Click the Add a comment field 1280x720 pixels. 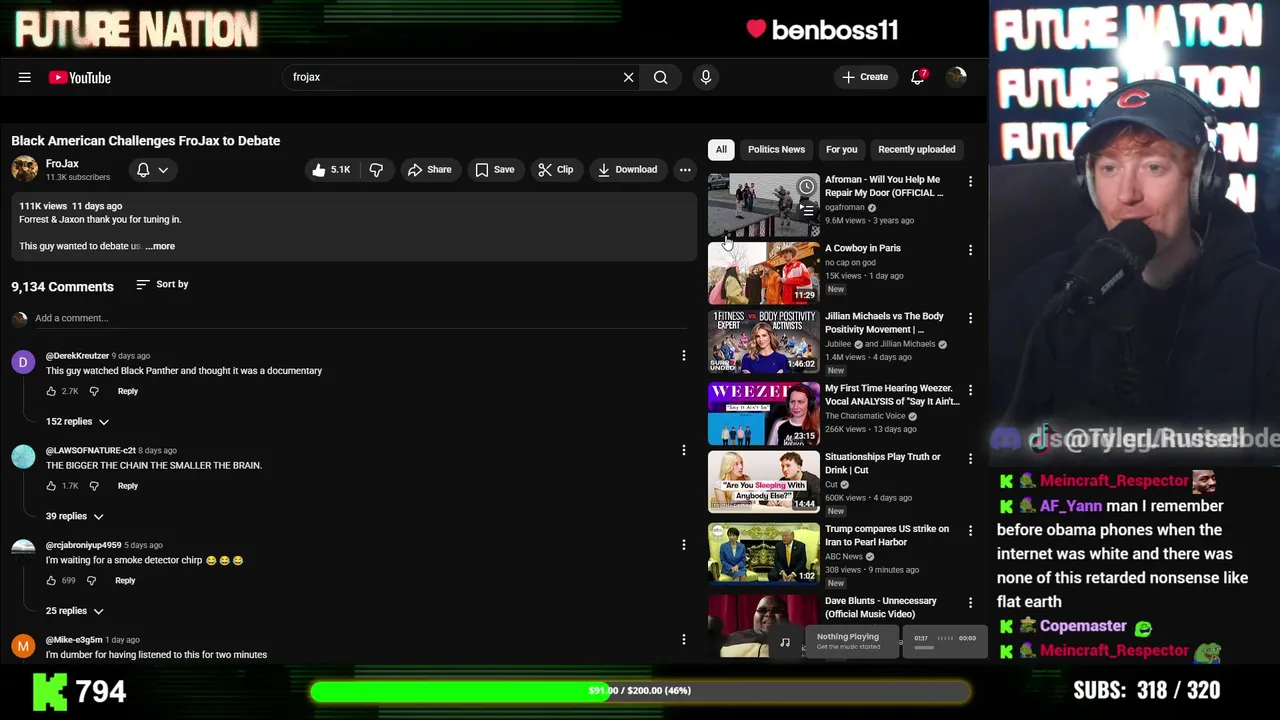coord(360,318)
